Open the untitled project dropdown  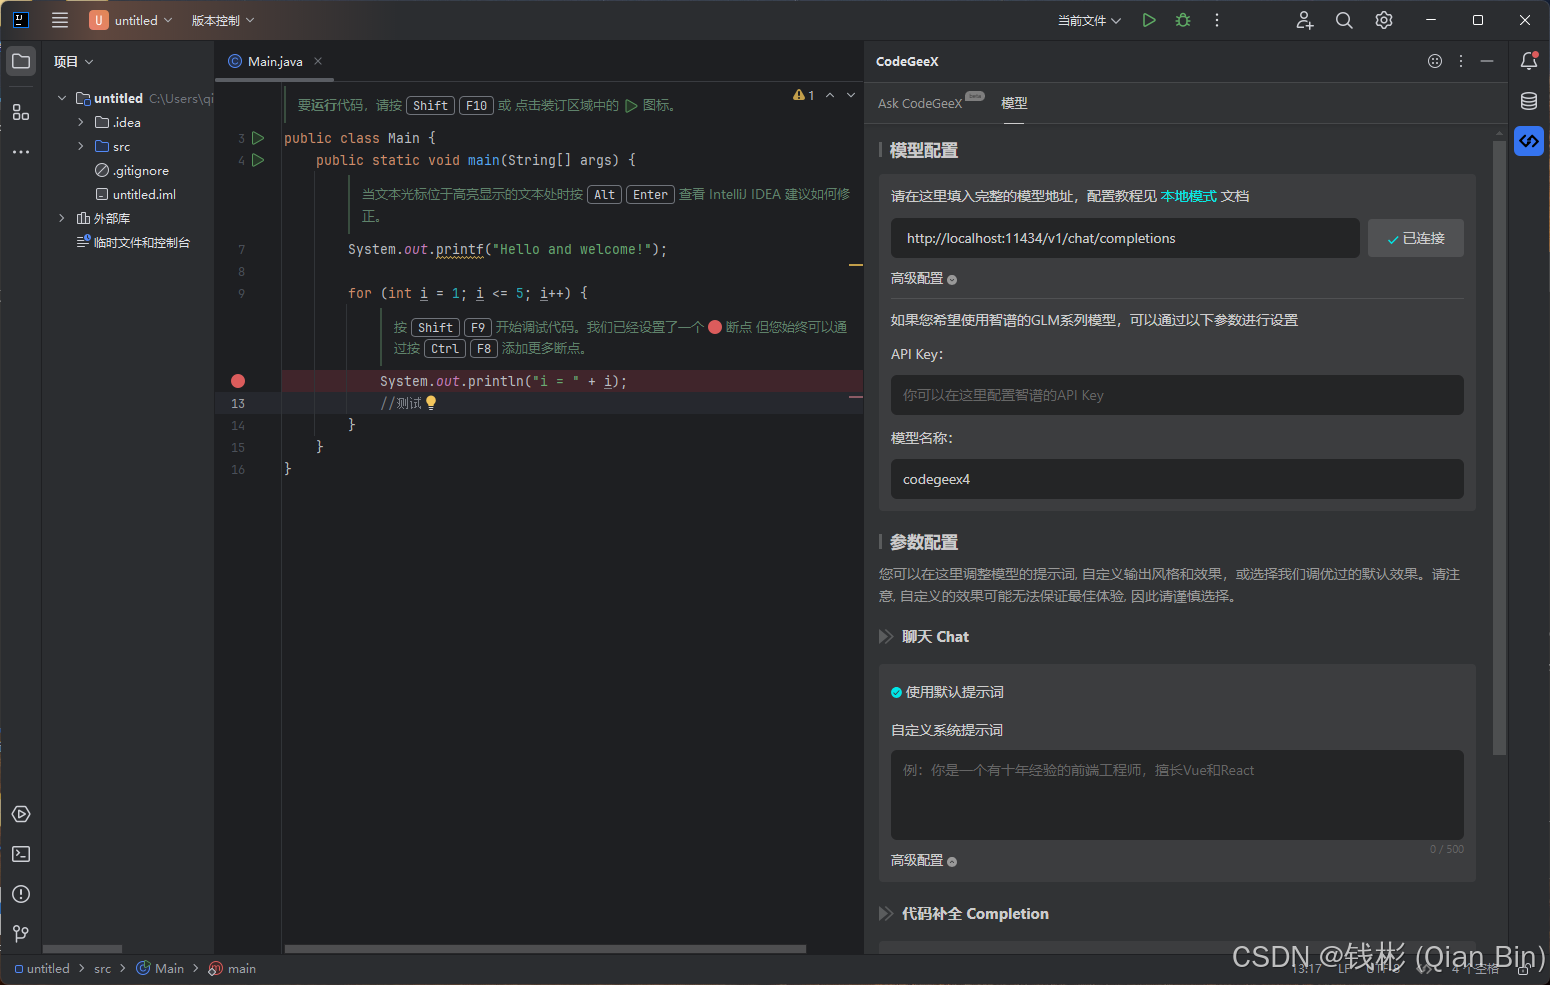coord(131,20)
